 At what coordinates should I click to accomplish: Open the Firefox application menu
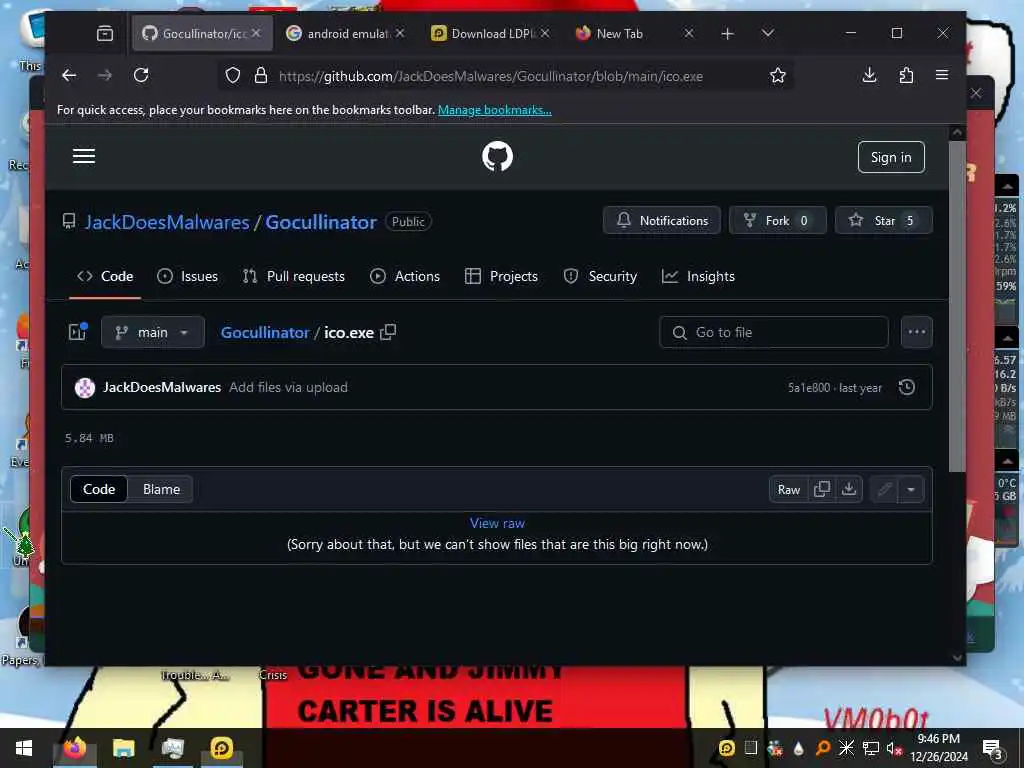(942, 76)
